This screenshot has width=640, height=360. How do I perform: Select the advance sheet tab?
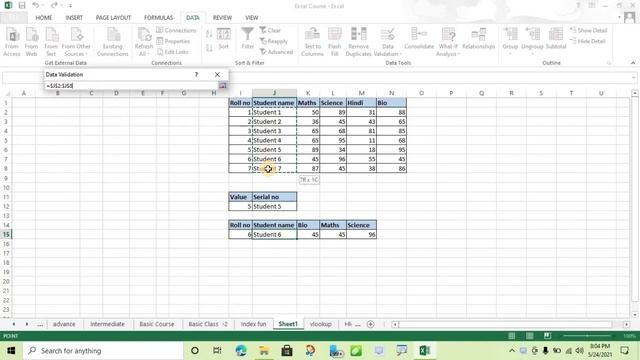pyautogui.click(x=64, y=324)
